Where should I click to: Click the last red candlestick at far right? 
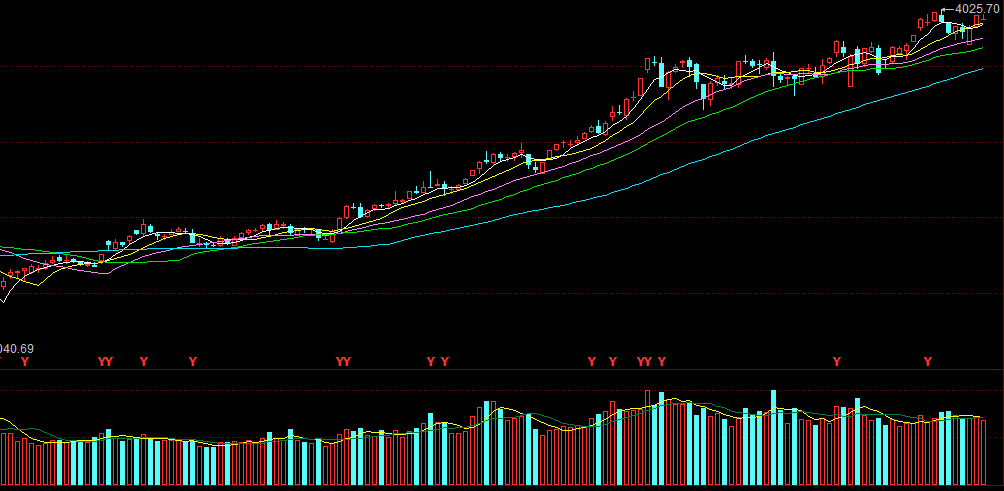(x=977, y=20)
